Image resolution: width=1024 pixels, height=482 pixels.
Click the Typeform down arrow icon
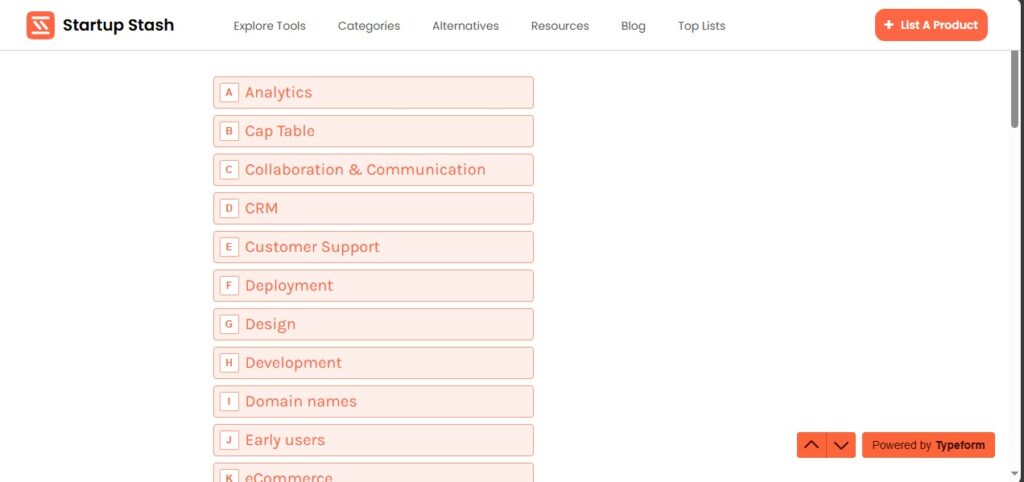[x=841, y=445]
